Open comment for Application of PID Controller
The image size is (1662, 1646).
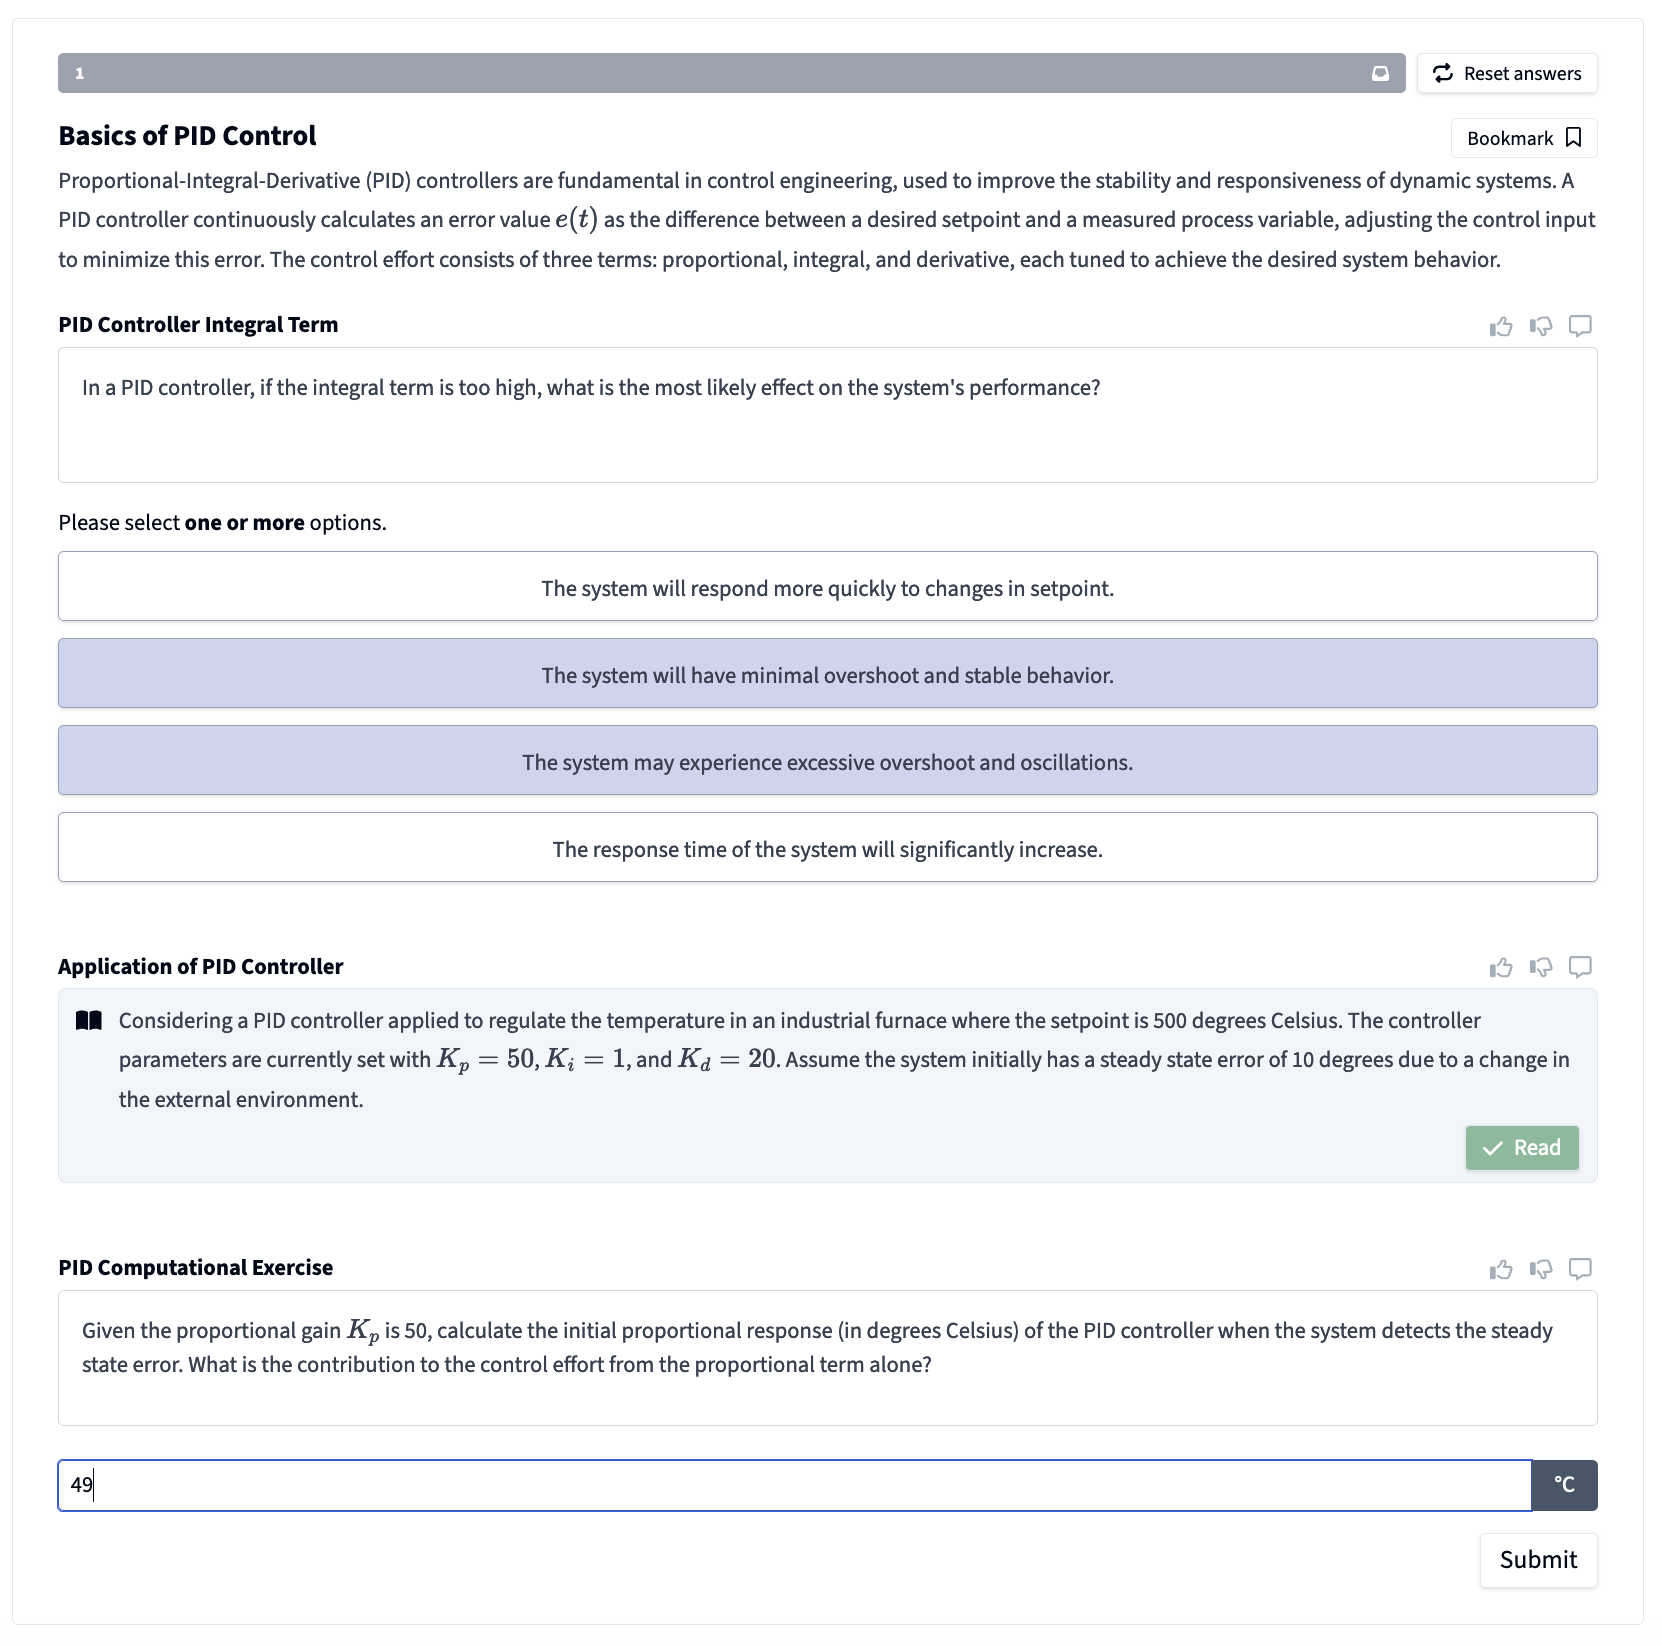(1580, 967)
